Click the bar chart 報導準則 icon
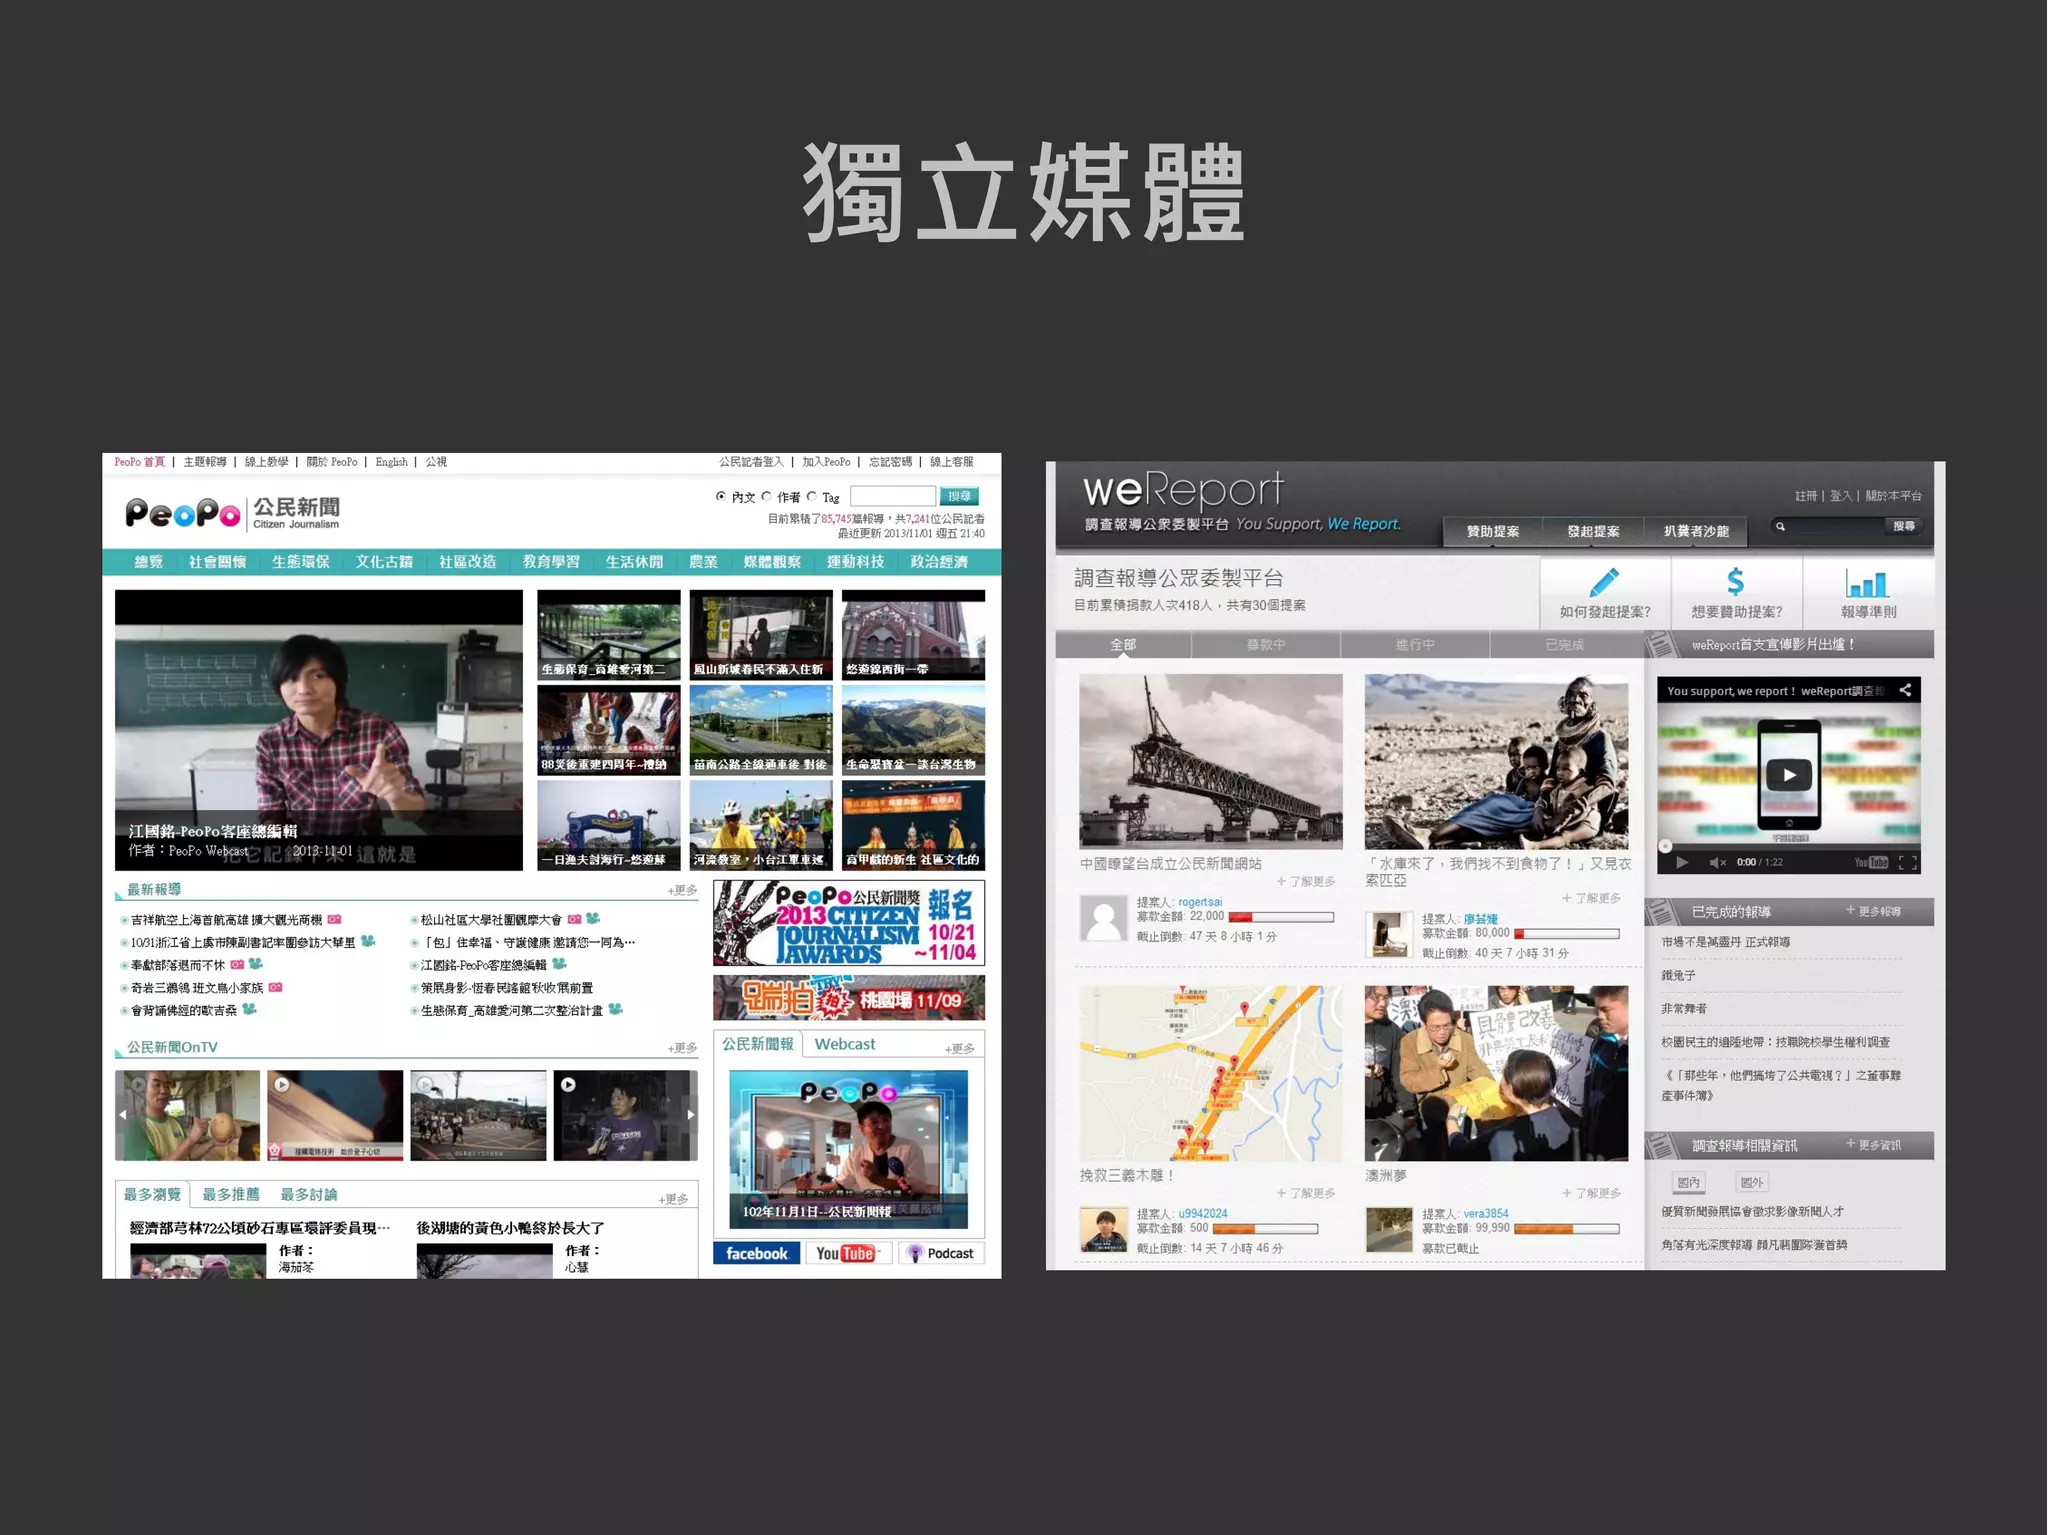This screenshot has height=1535, width=2048. [1867, 583]
